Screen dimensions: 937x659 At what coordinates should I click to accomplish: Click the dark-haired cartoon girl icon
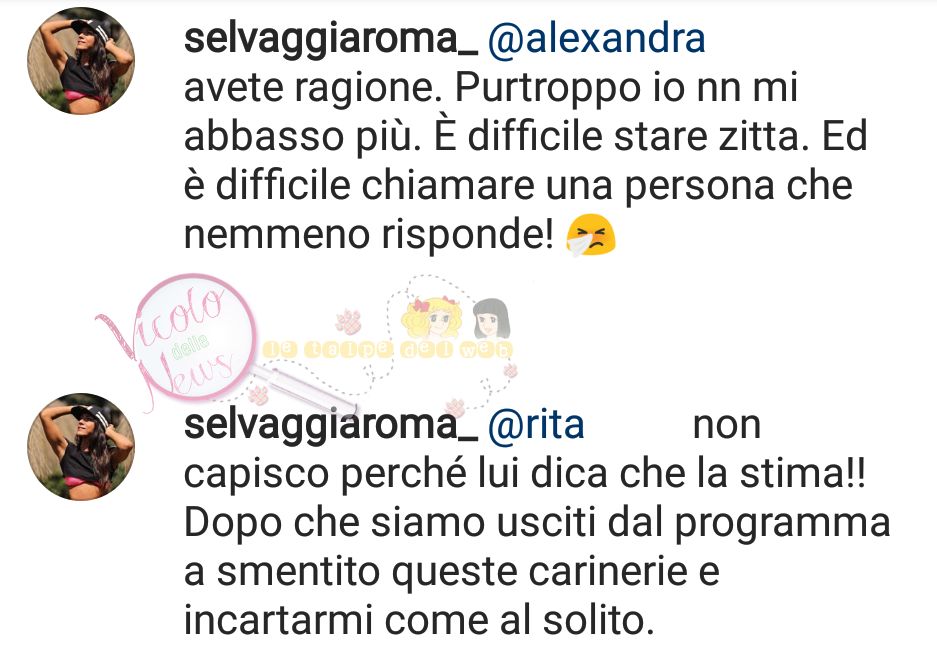click(x=491, y=319)
